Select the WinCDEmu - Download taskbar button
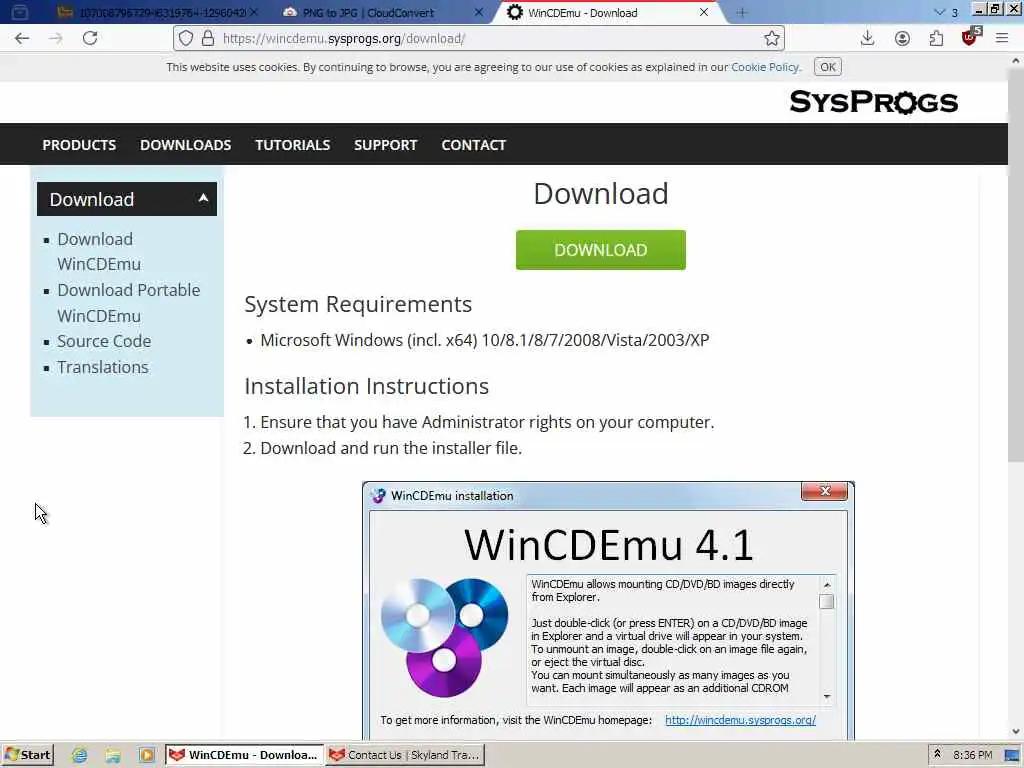The image size is (1024, 768). click(244, 755)
